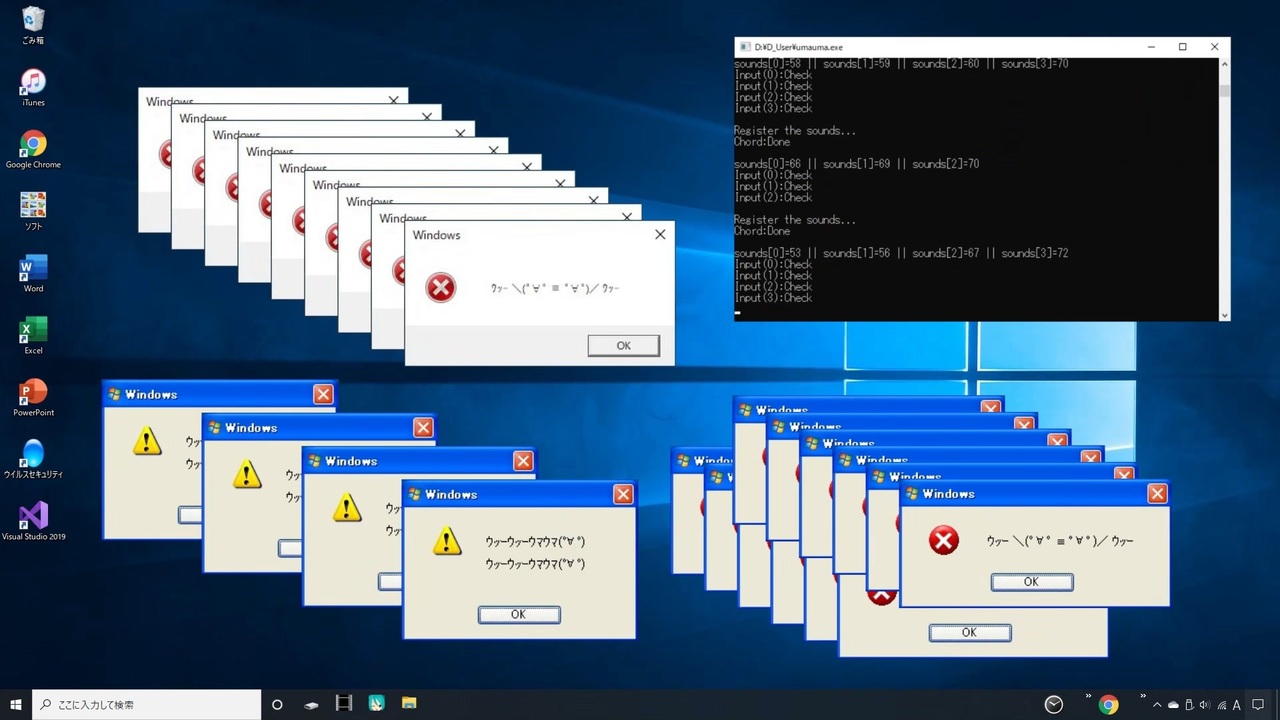Click the Chrome icon in the taskbar

click(1108, 705)
